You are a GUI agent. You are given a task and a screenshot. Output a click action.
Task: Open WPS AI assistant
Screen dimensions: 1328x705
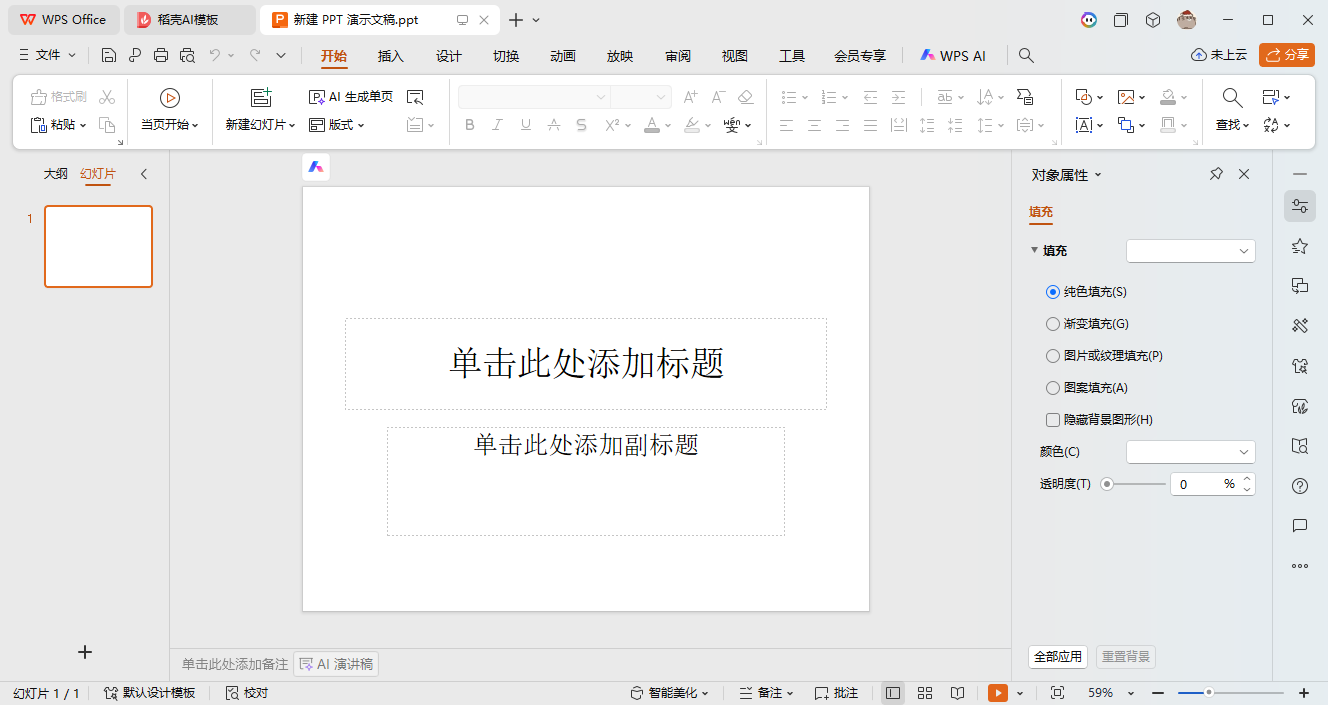[x=951, y=55]
